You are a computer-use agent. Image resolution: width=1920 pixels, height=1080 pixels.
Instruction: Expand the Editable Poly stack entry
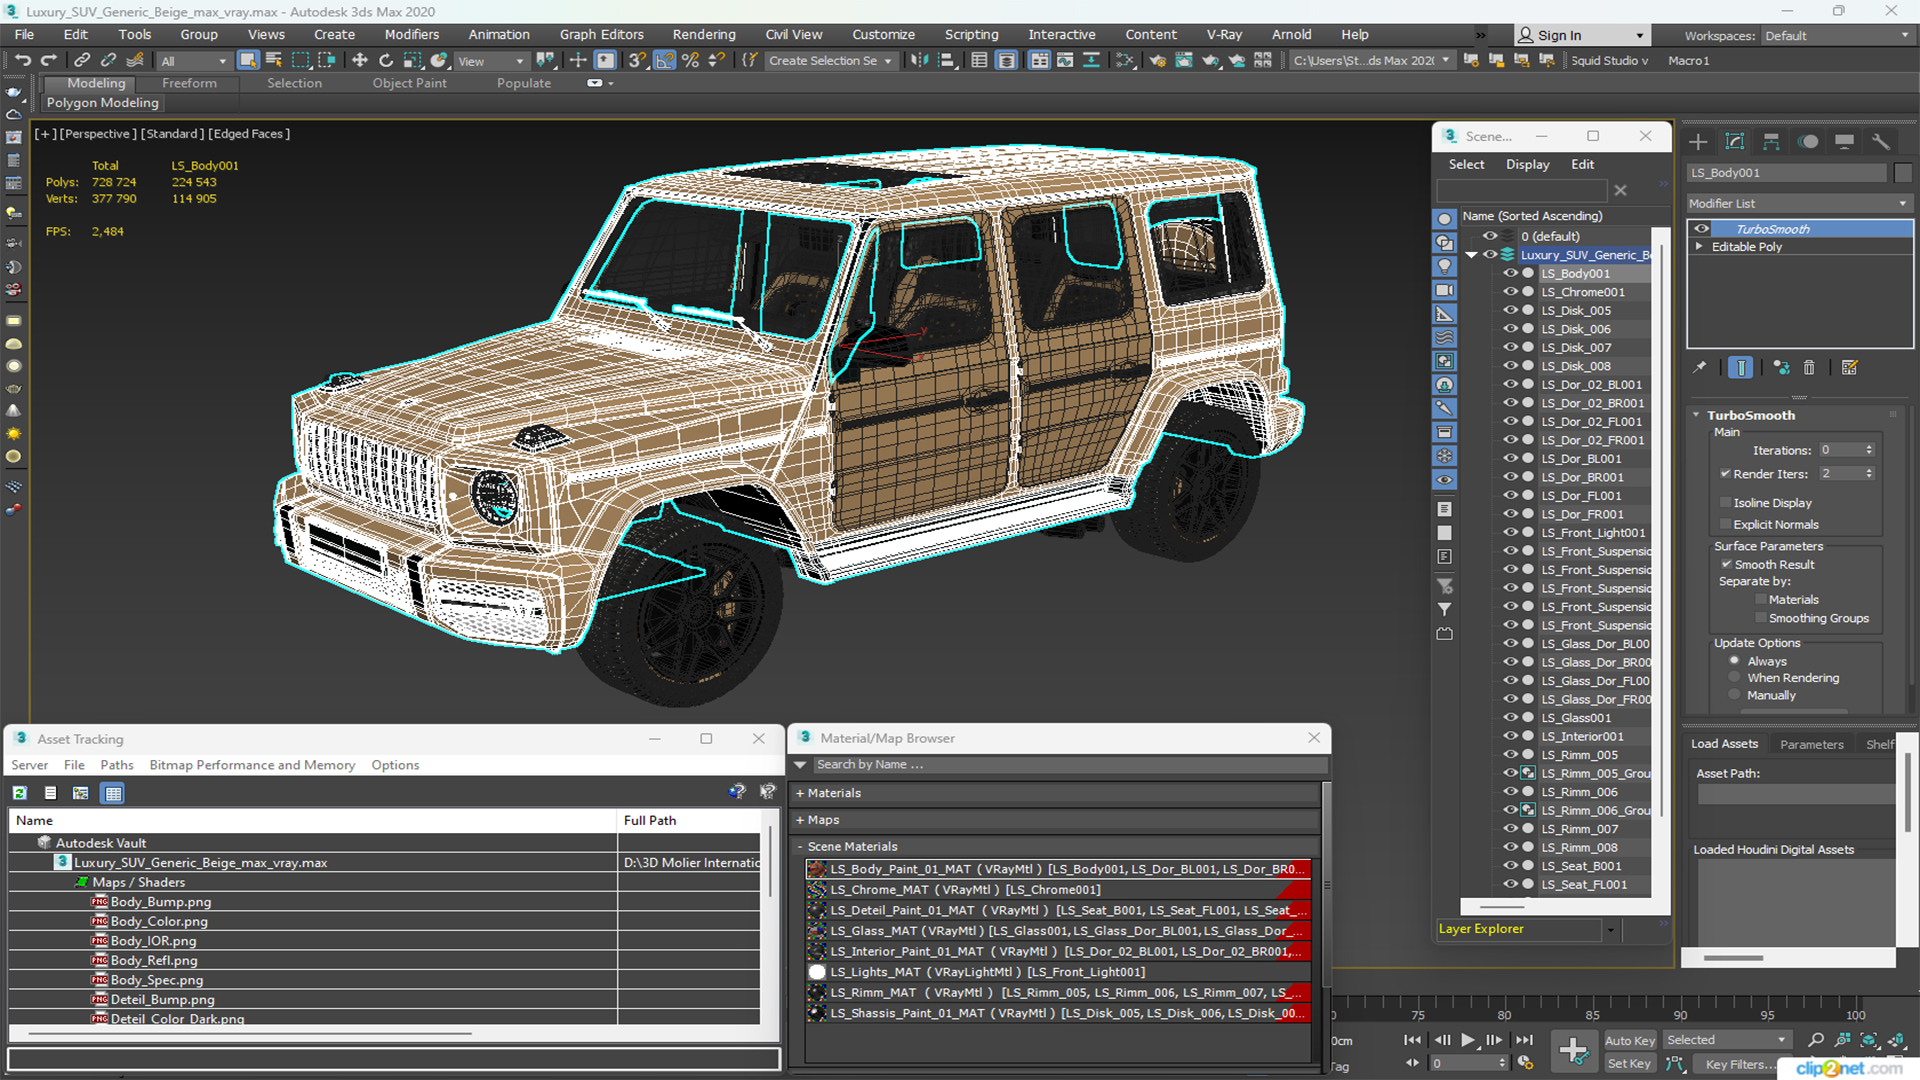[1699, 247]
